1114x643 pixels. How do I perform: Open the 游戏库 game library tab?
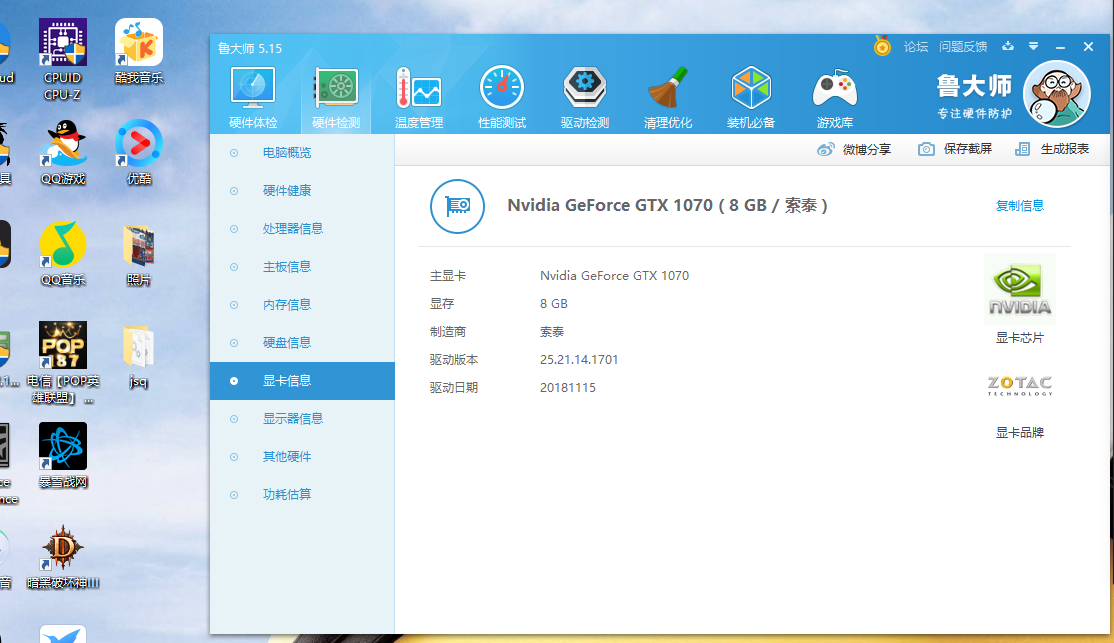pos(835,98)
